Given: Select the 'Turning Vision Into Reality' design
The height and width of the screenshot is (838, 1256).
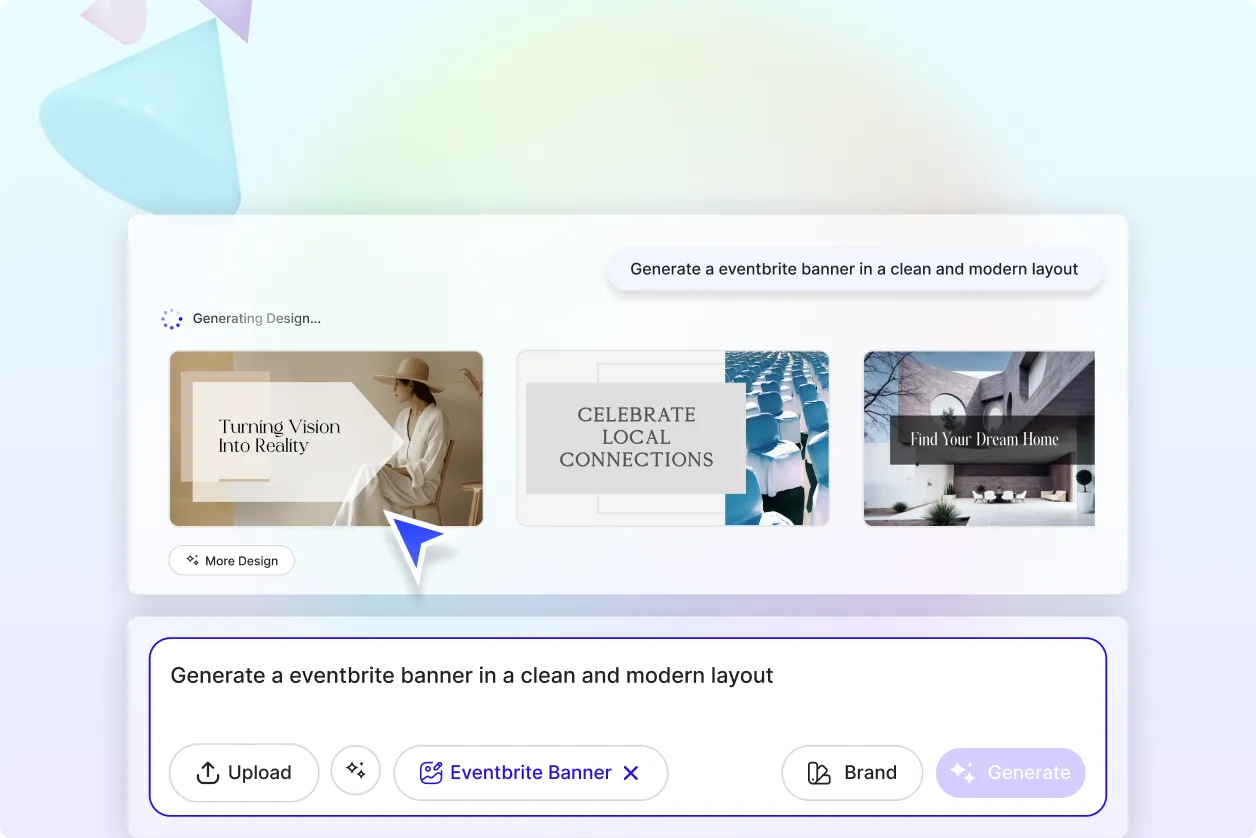Looking at the screenshot, I should click(326, 438).
